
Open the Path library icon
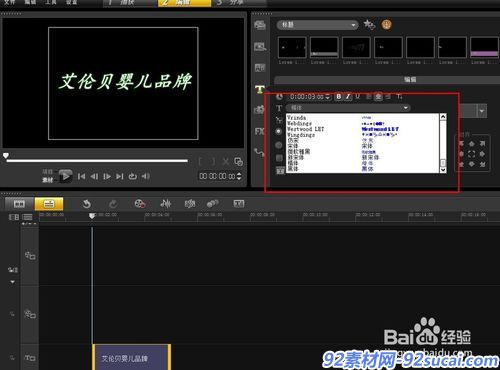pos(259,153)
